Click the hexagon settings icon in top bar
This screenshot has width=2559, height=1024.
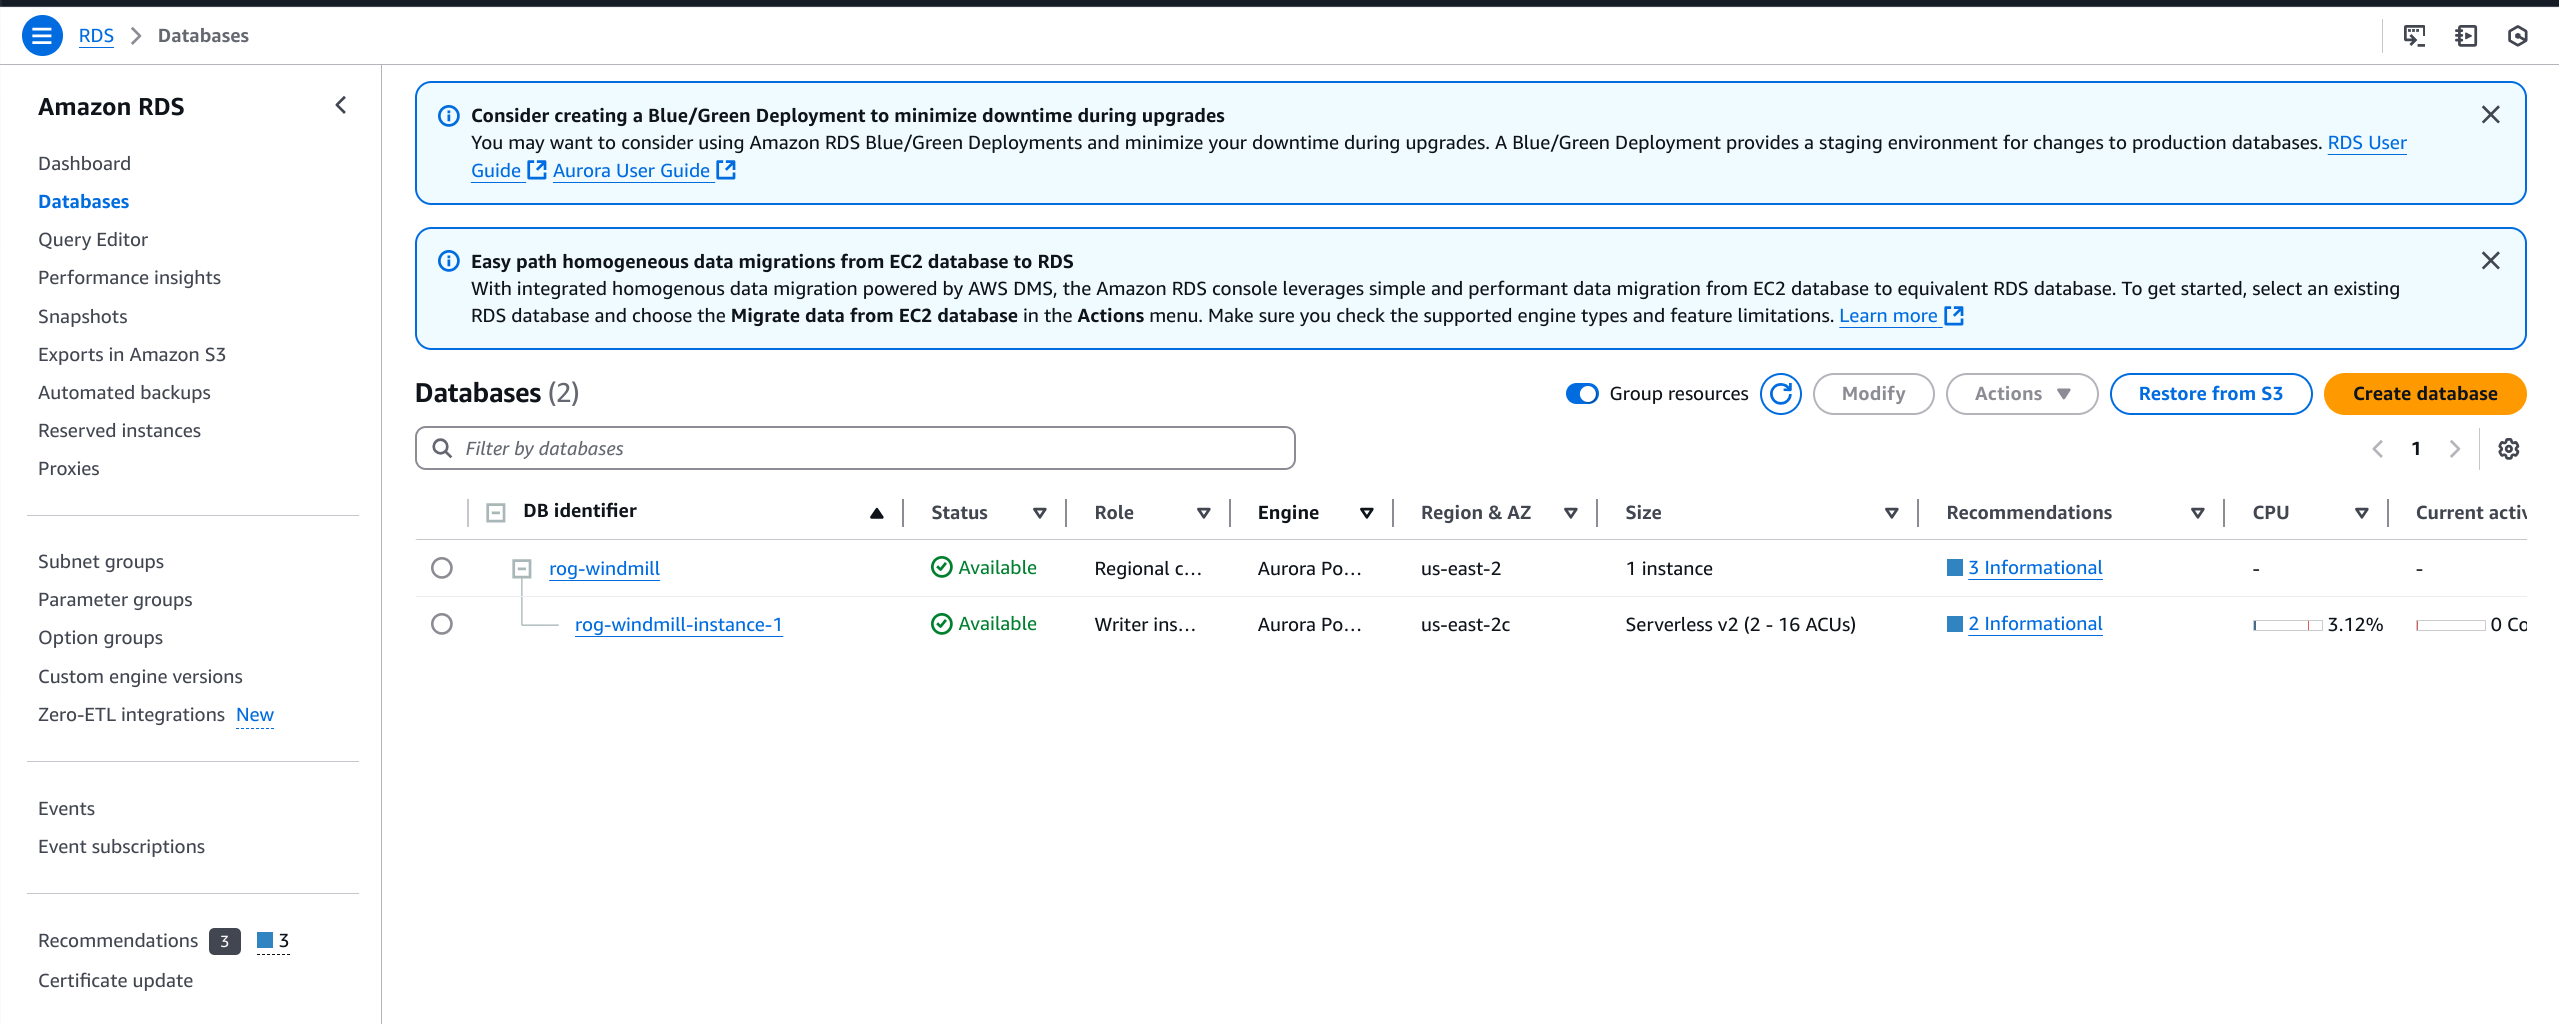point(2518,36)
